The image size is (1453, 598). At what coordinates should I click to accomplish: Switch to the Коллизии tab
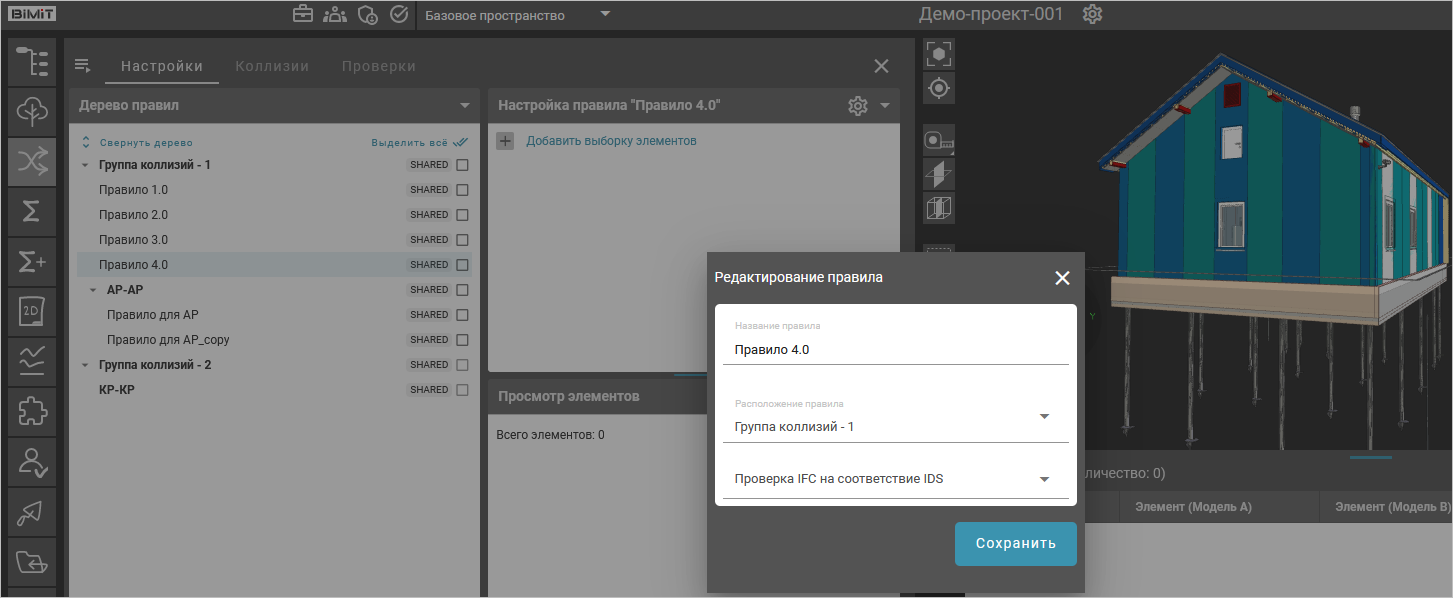pyautogui.click(x=272, y=66)
